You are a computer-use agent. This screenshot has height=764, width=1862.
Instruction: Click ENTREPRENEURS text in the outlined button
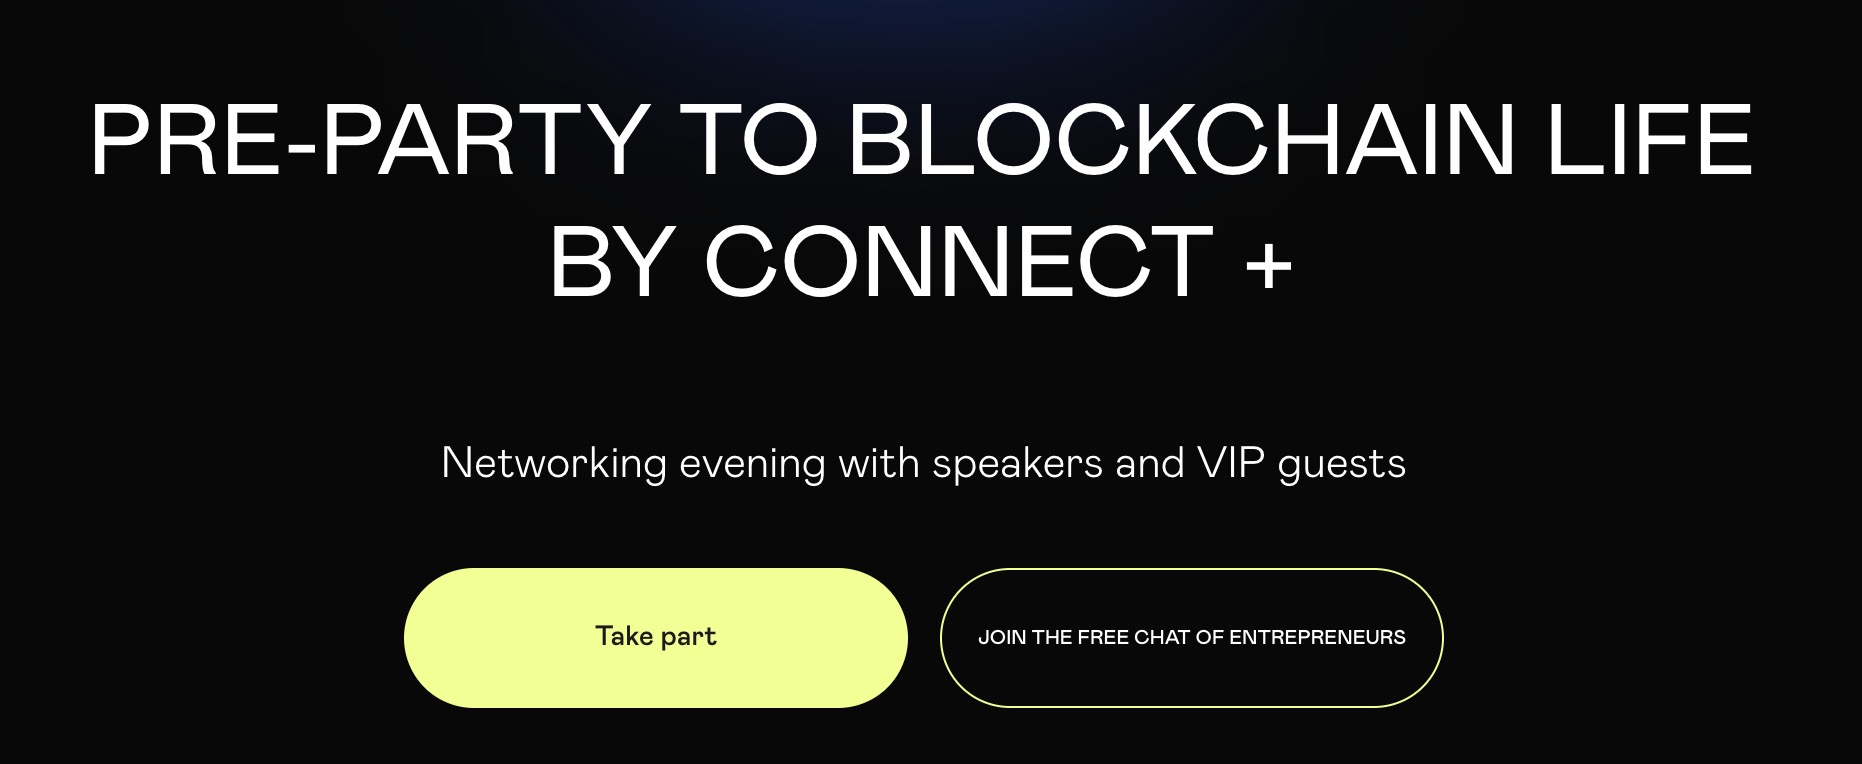[1317, 638]
